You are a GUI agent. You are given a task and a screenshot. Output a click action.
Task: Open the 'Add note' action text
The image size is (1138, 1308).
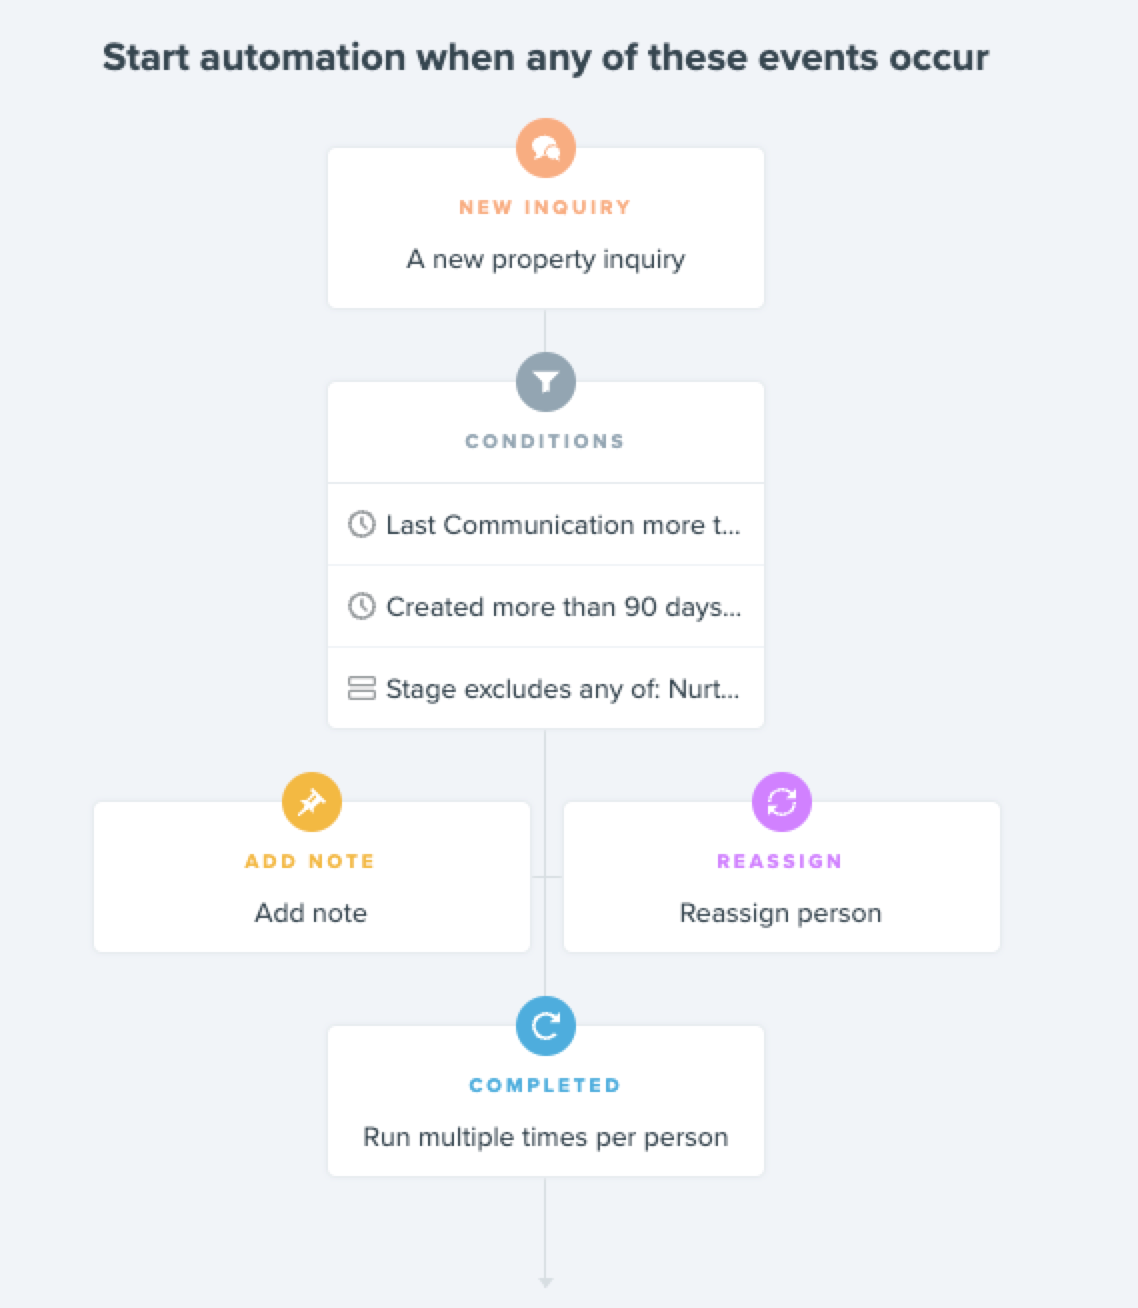(311, 913)
